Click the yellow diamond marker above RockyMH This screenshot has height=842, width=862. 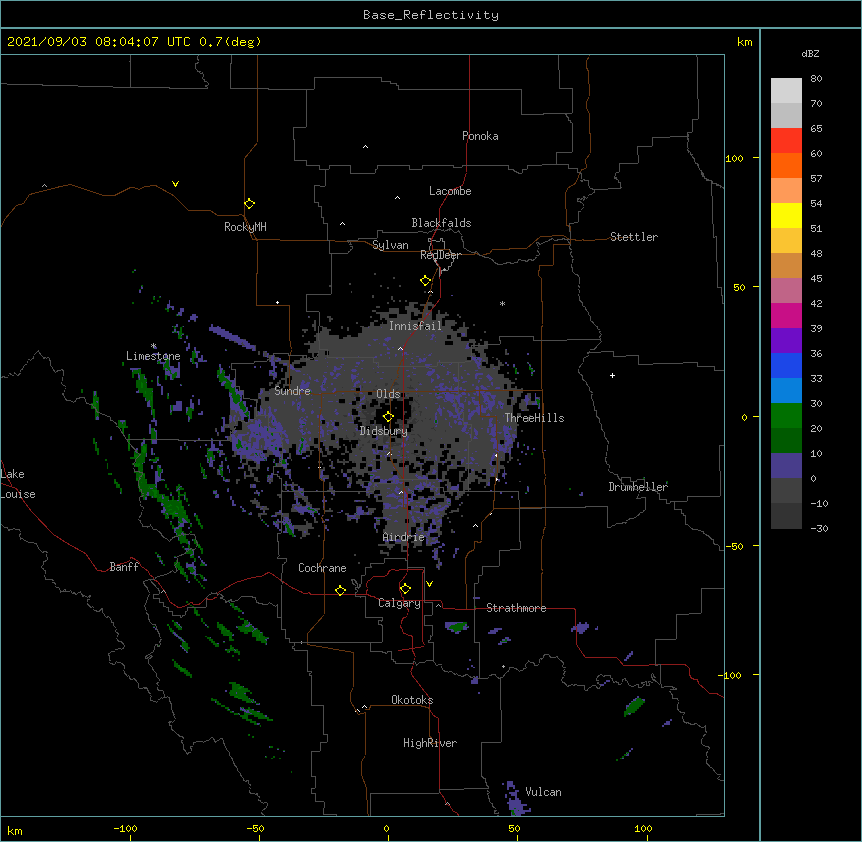coord(249,204)
